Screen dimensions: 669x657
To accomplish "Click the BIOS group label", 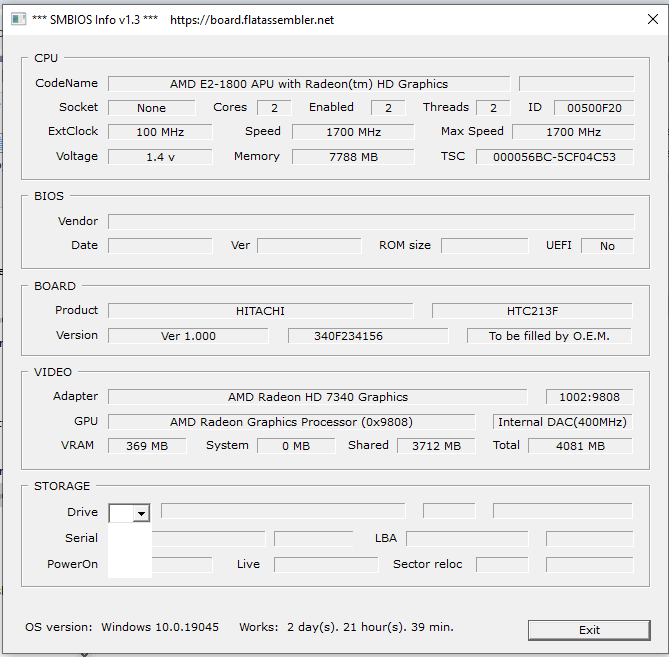I will tap(49, 196).
